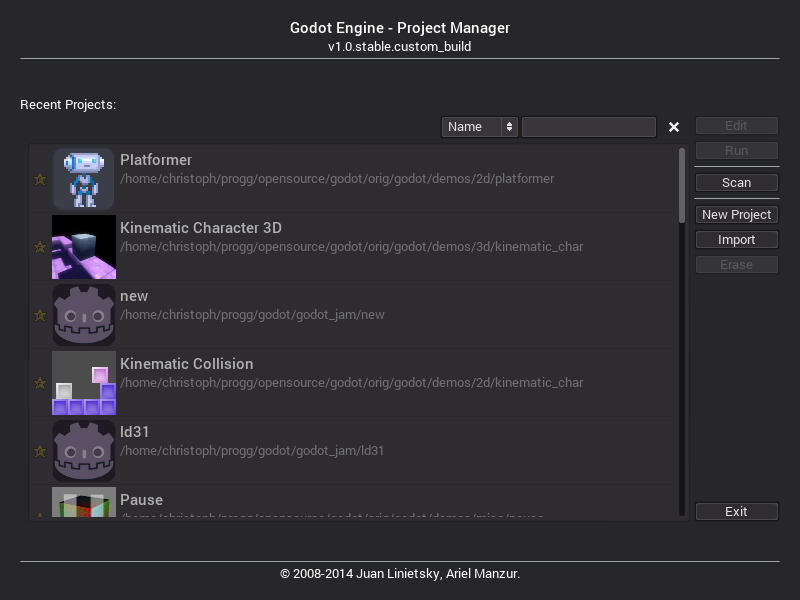Toggle favorite star for Kinematic Collision
Viewport: 800px width, 600px height.
[x=40, y=383]
